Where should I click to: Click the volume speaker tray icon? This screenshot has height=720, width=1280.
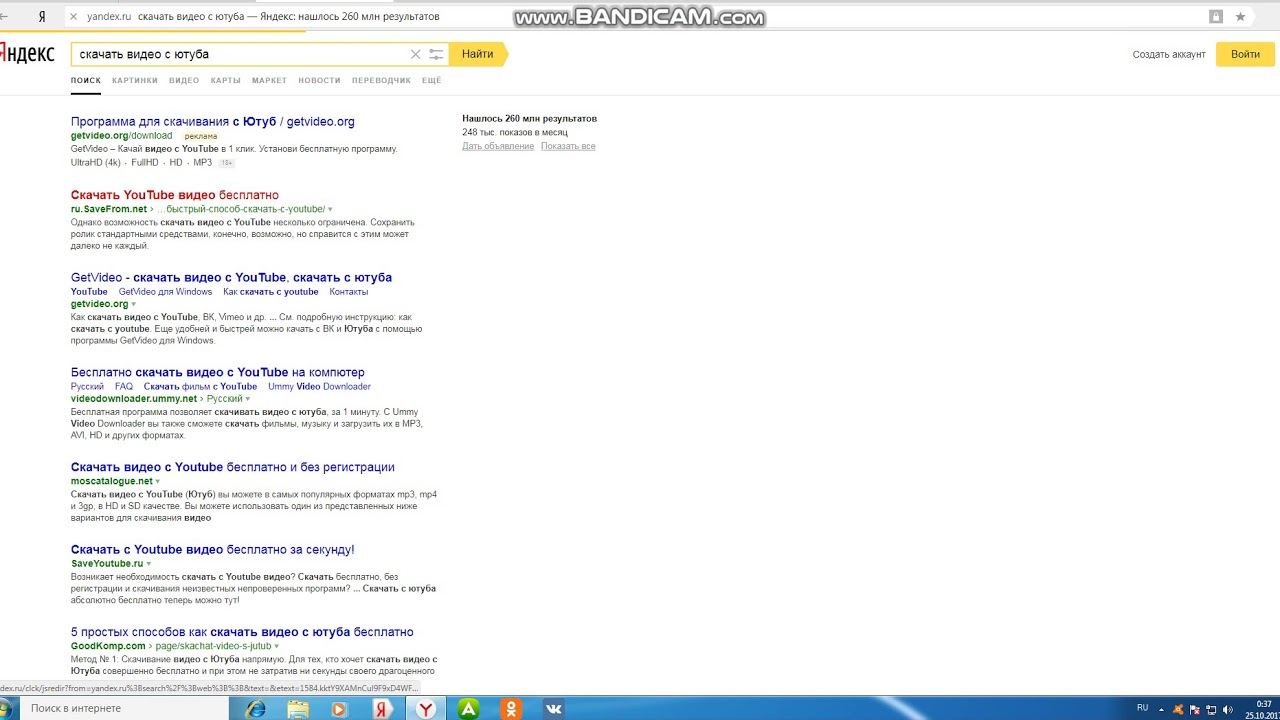[1228, 709]
